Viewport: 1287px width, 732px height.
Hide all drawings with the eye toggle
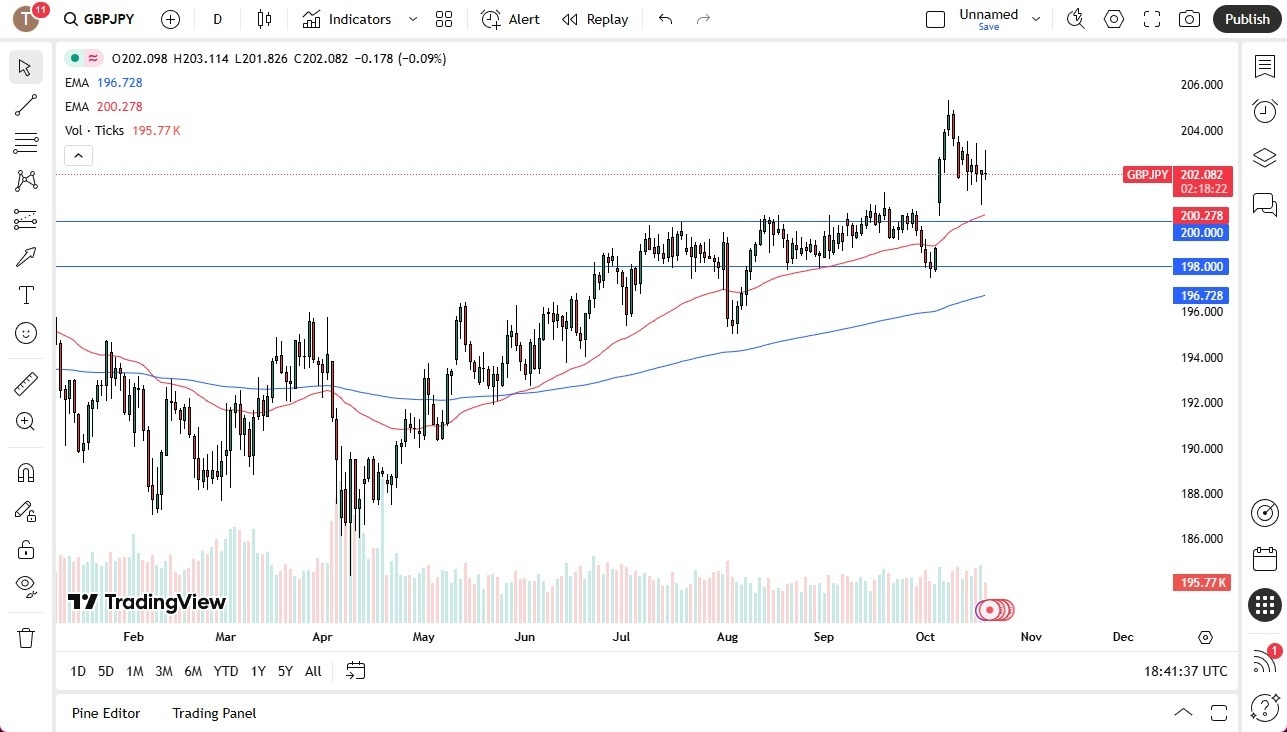click(26, 585)
